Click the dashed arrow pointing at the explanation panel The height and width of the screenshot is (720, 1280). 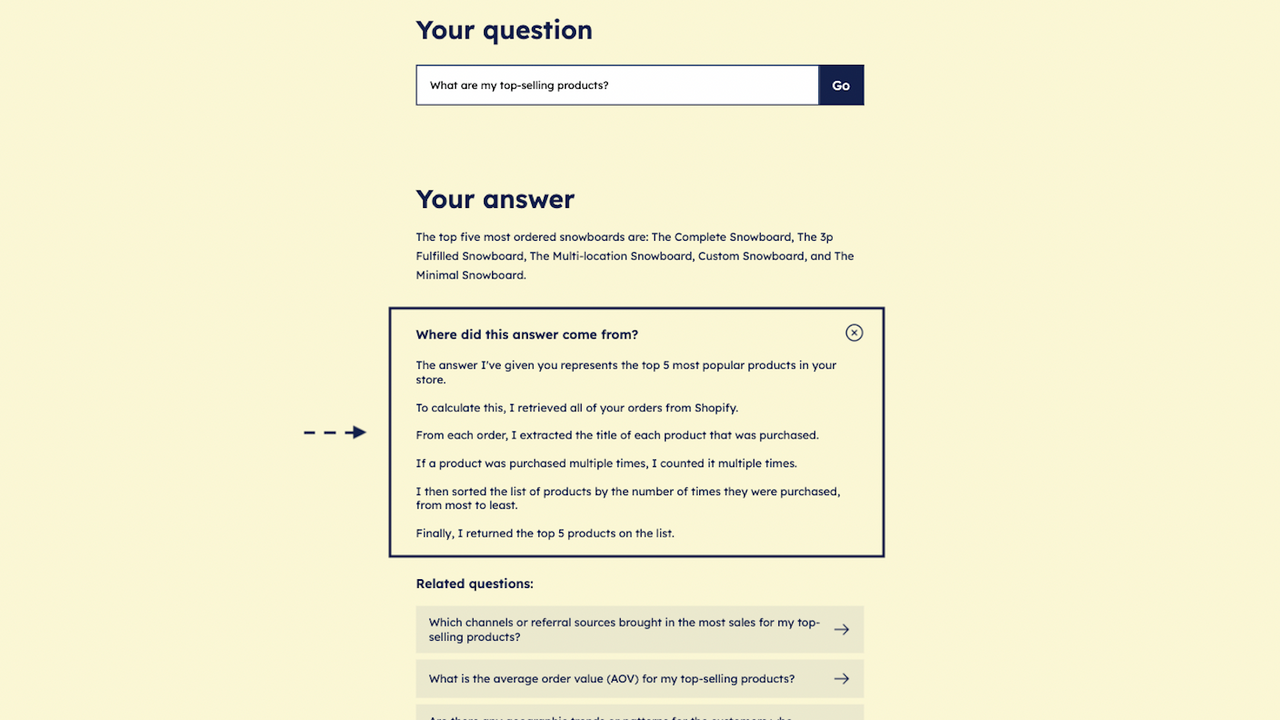(x=335, y=432)
